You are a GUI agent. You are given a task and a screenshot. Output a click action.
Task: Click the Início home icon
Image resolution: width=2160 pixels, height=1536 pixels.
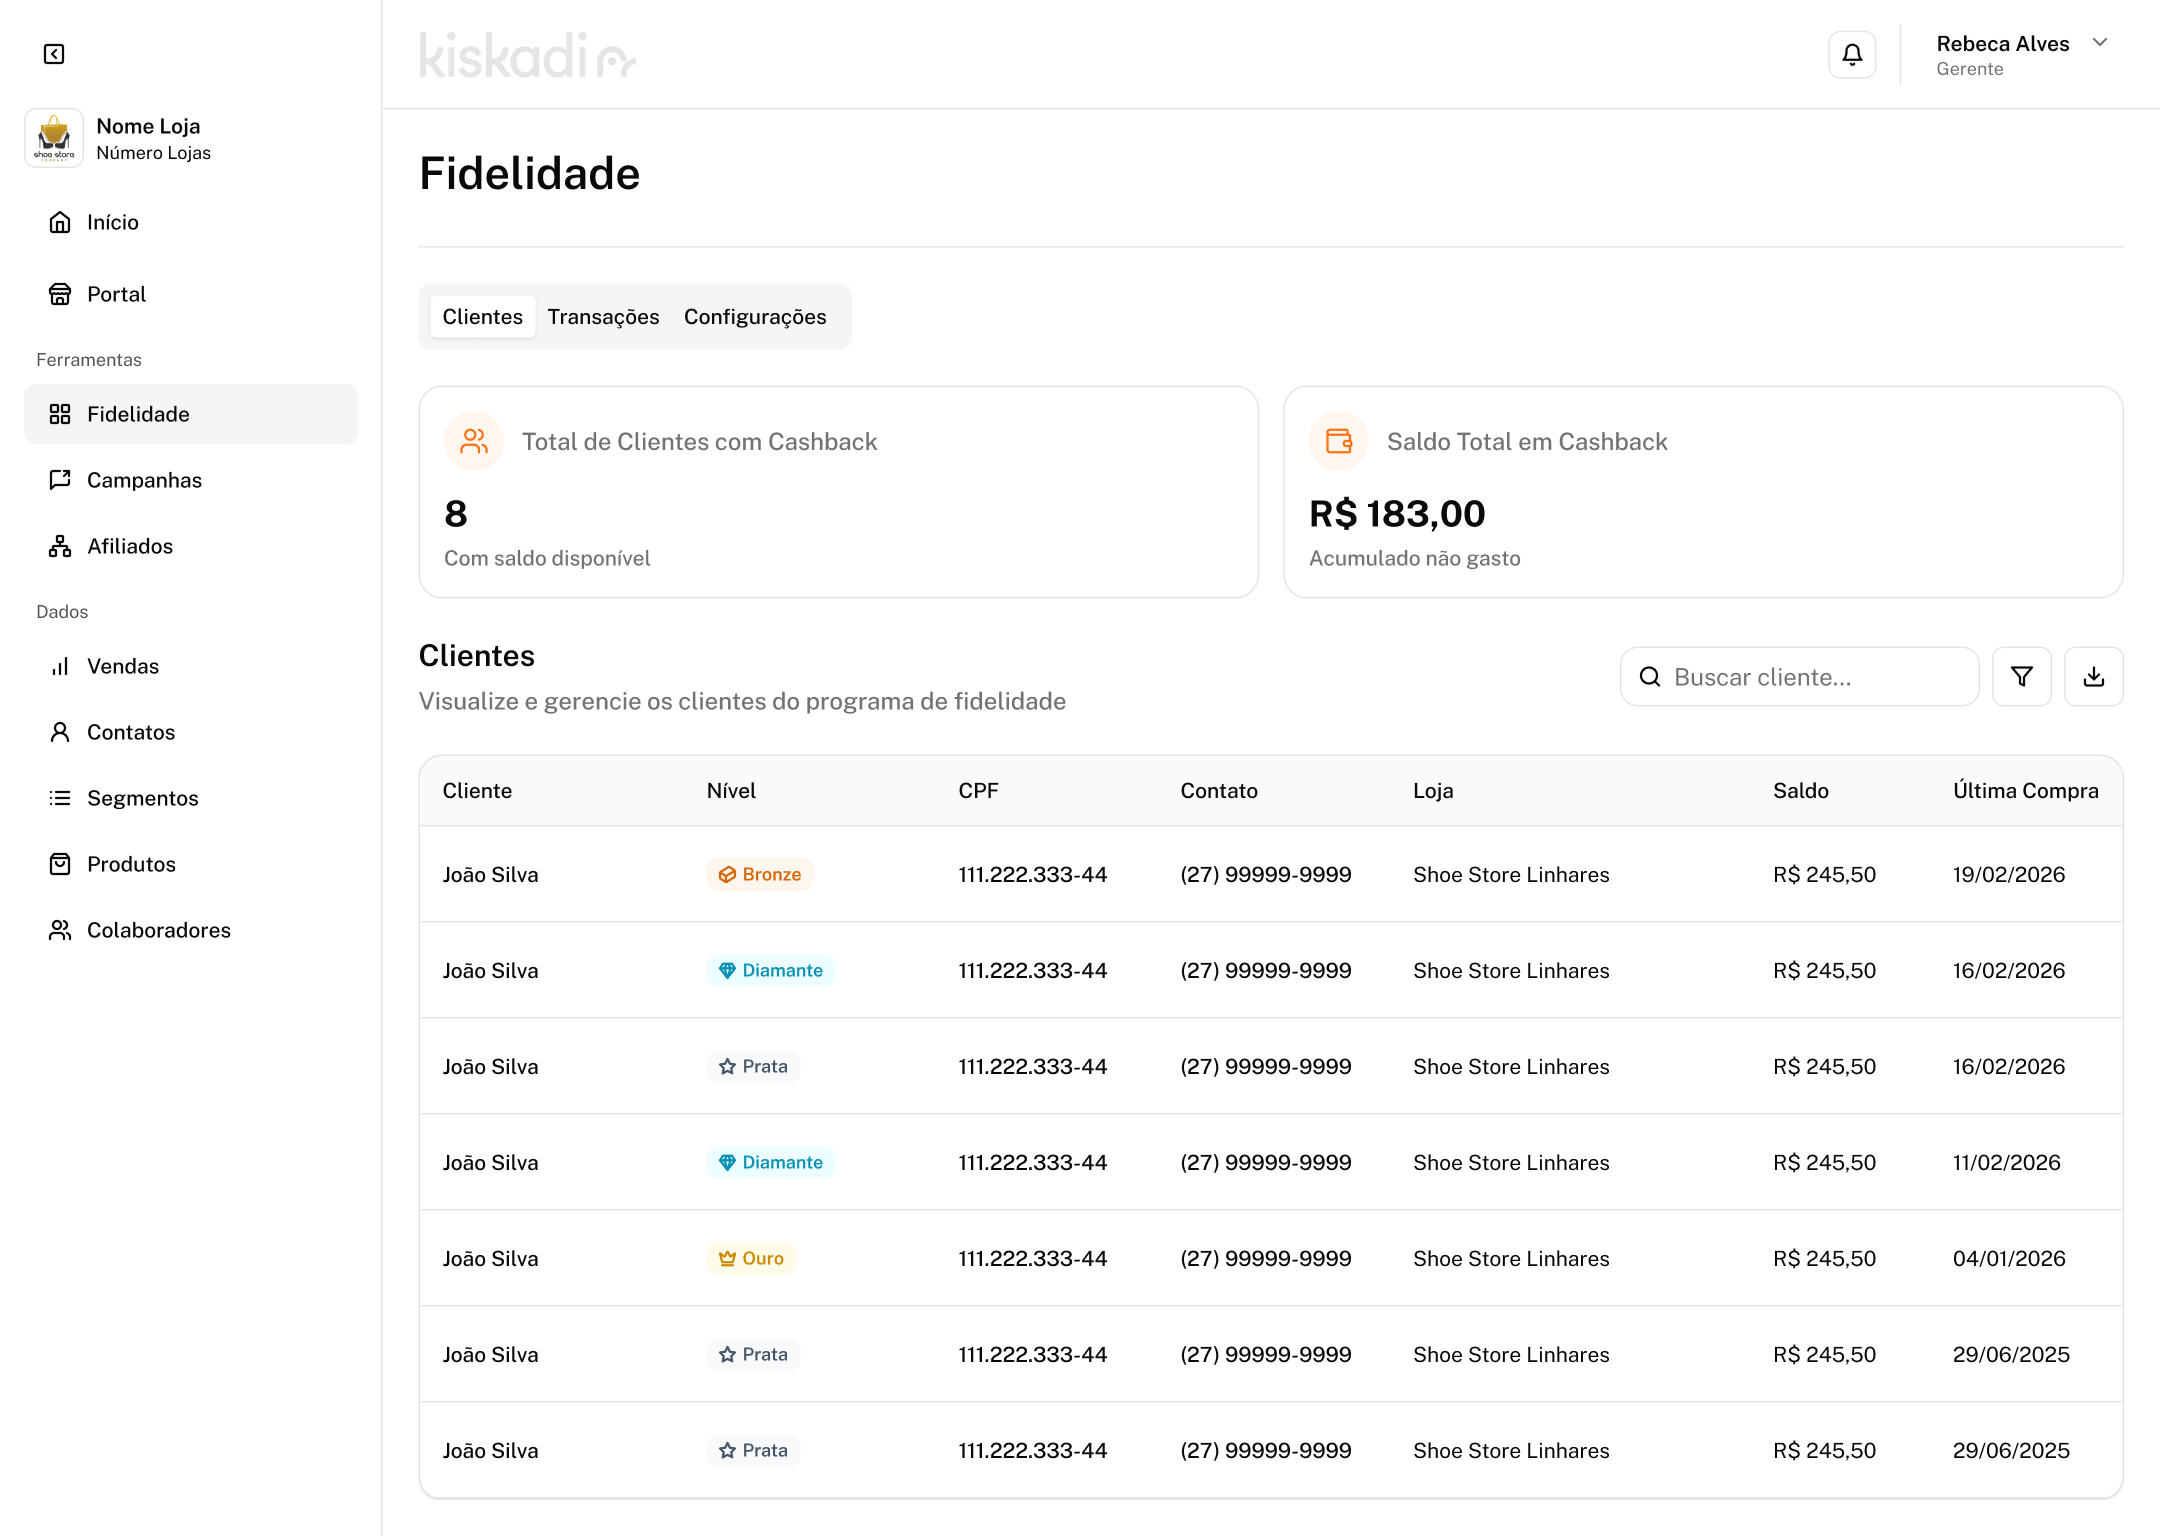click(60, 222)
